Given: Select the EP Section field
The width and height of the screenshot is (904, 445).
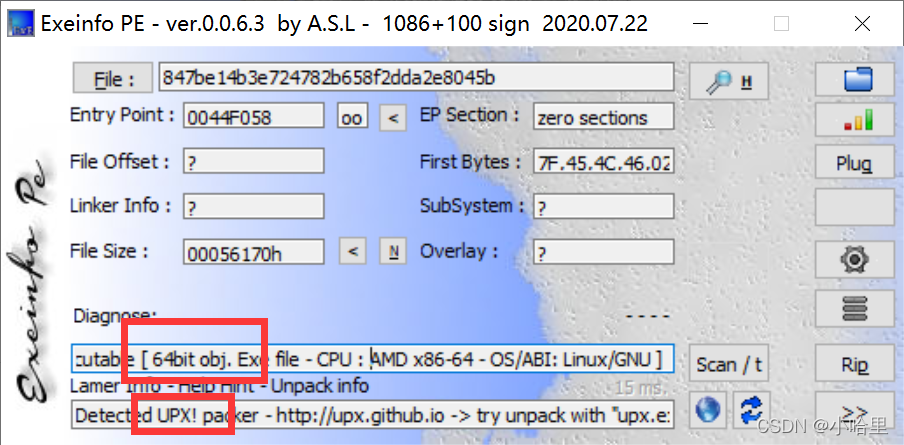Looking at the screenshot, I should [x=604, y=116].
